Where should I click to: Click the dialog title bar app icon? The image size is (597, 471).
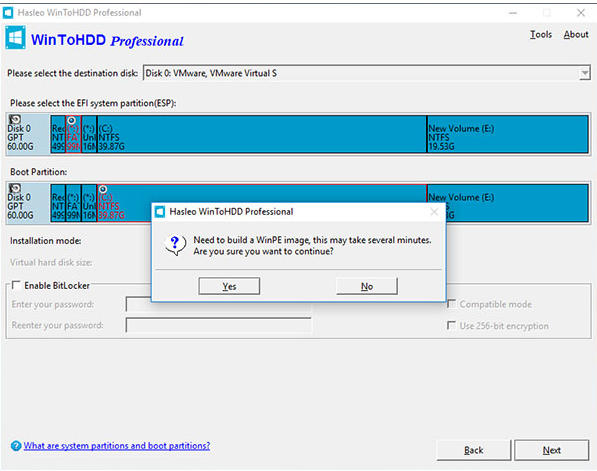(160, 212)
